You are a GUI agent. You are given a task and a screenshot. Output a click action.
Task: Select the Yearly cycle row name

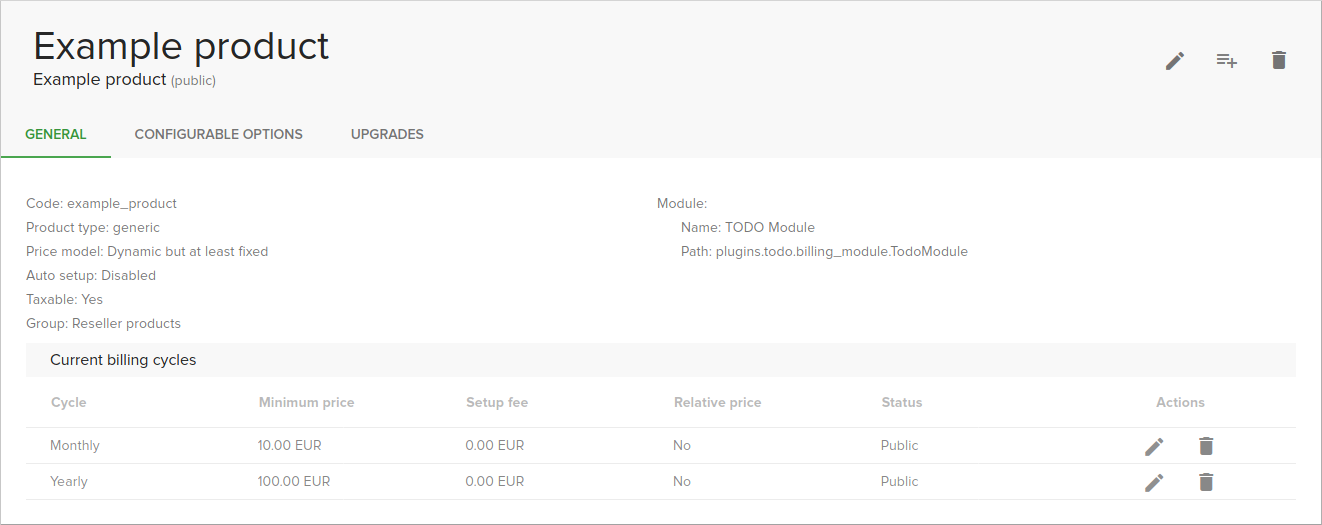pos(69,481)
